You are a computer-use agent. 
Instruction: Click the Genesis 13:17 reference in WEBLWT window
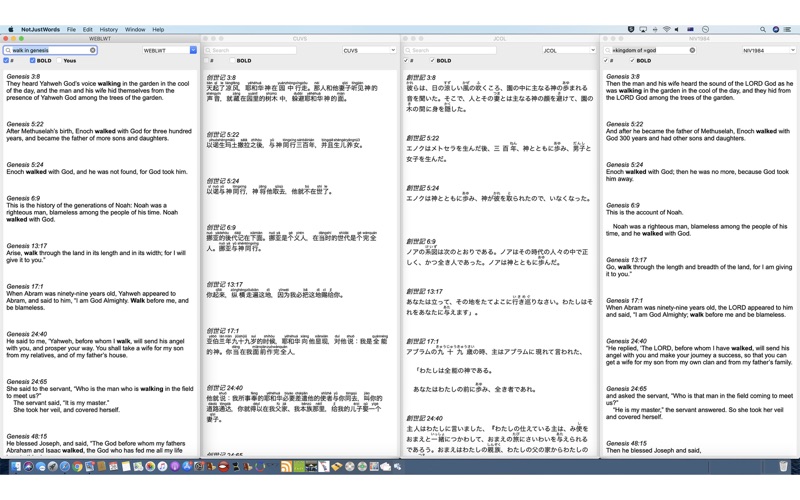[27, 246]
